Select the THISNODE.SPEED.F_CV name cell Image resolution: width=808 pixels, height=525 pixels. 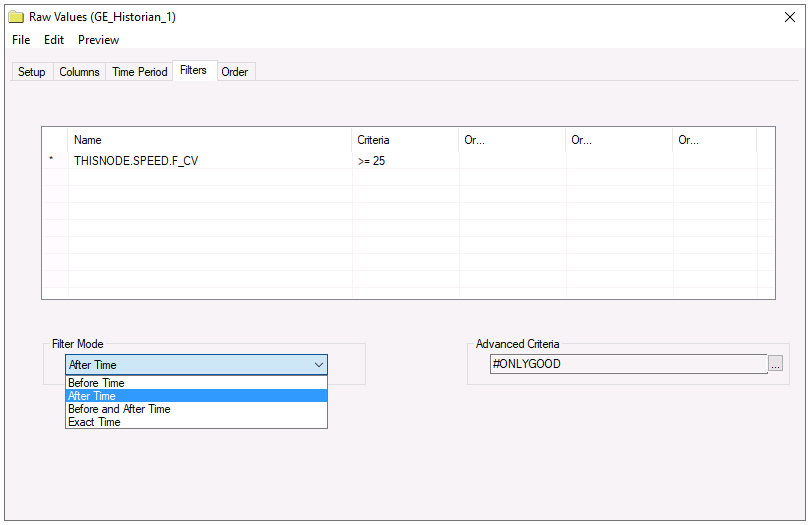[210, 161]
